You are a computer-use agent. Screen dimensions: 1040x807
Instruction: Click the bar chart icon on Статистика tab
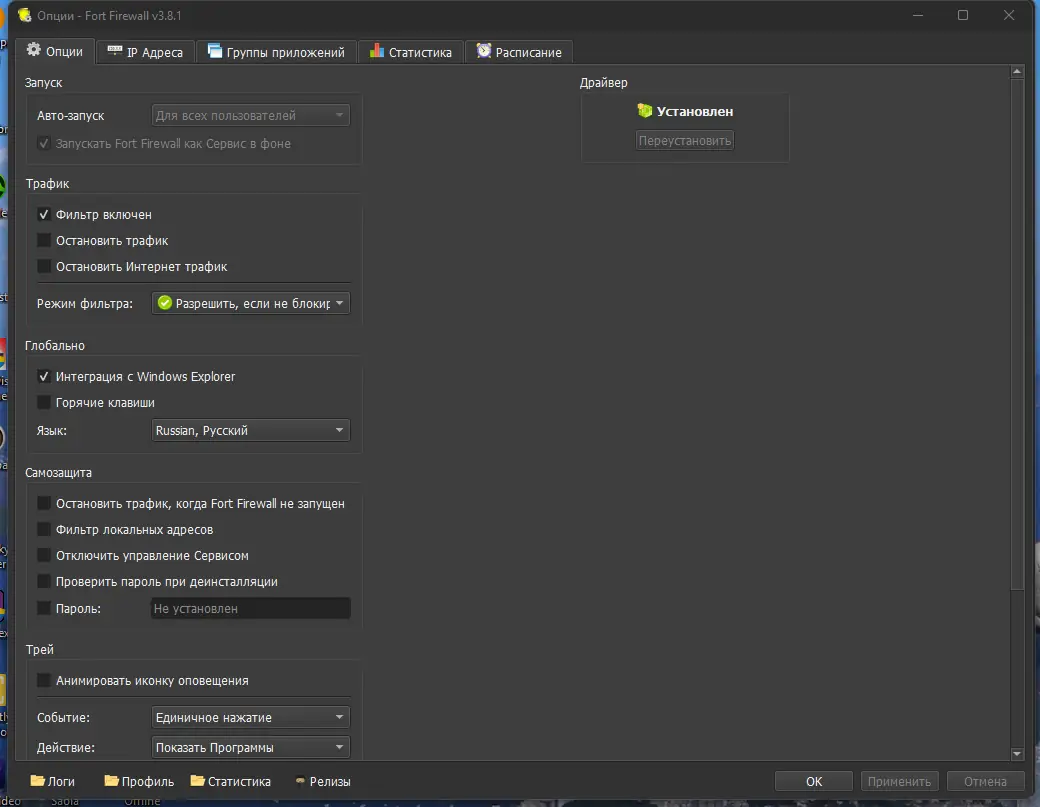pos(377,50)
